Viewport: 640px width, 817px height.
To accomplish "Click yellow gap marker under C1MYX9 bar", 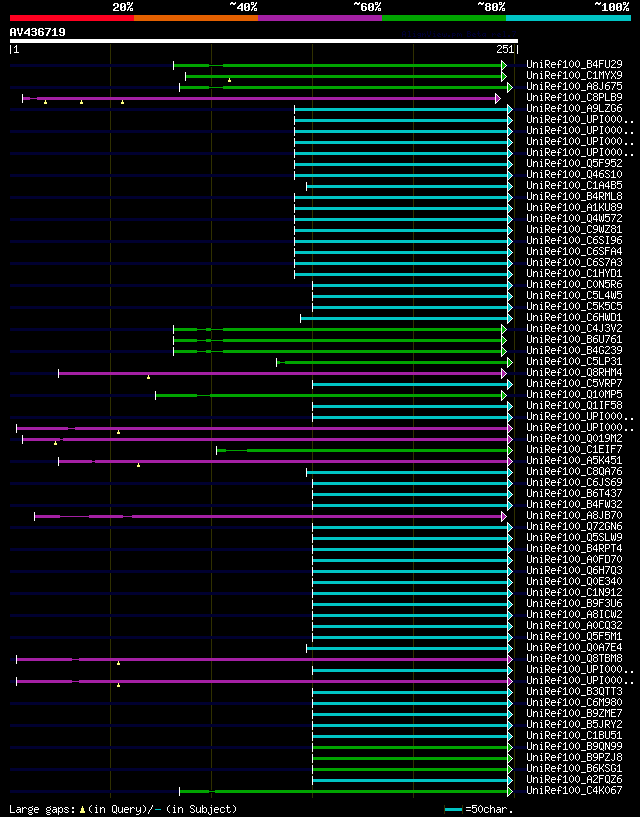I will pos(229,80).
